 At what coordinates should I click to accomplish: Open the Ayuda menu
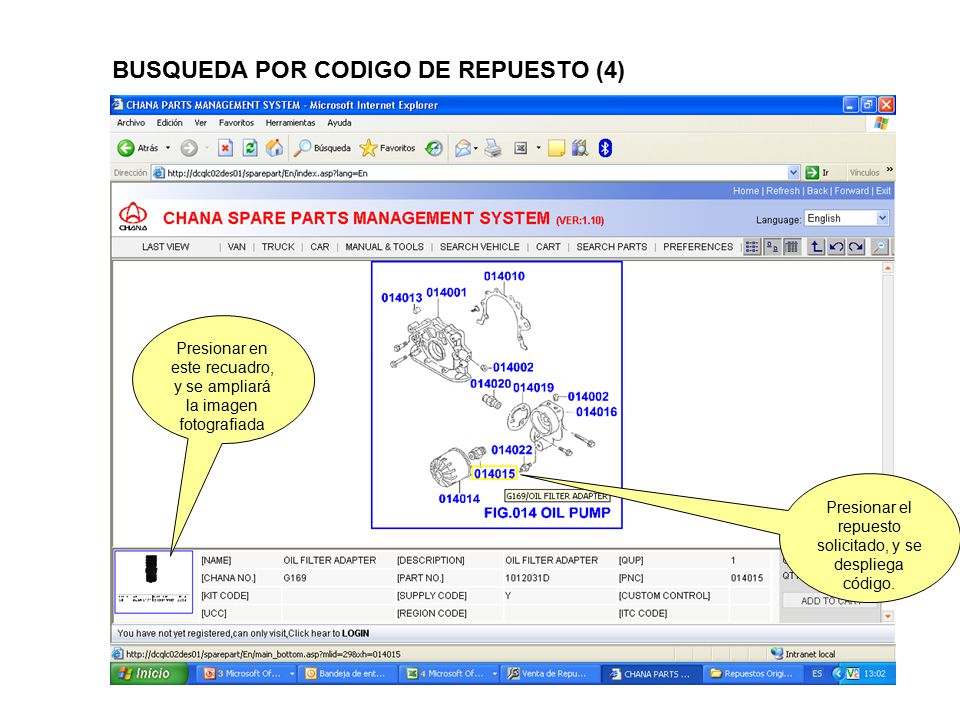click(x=339, y=122)
